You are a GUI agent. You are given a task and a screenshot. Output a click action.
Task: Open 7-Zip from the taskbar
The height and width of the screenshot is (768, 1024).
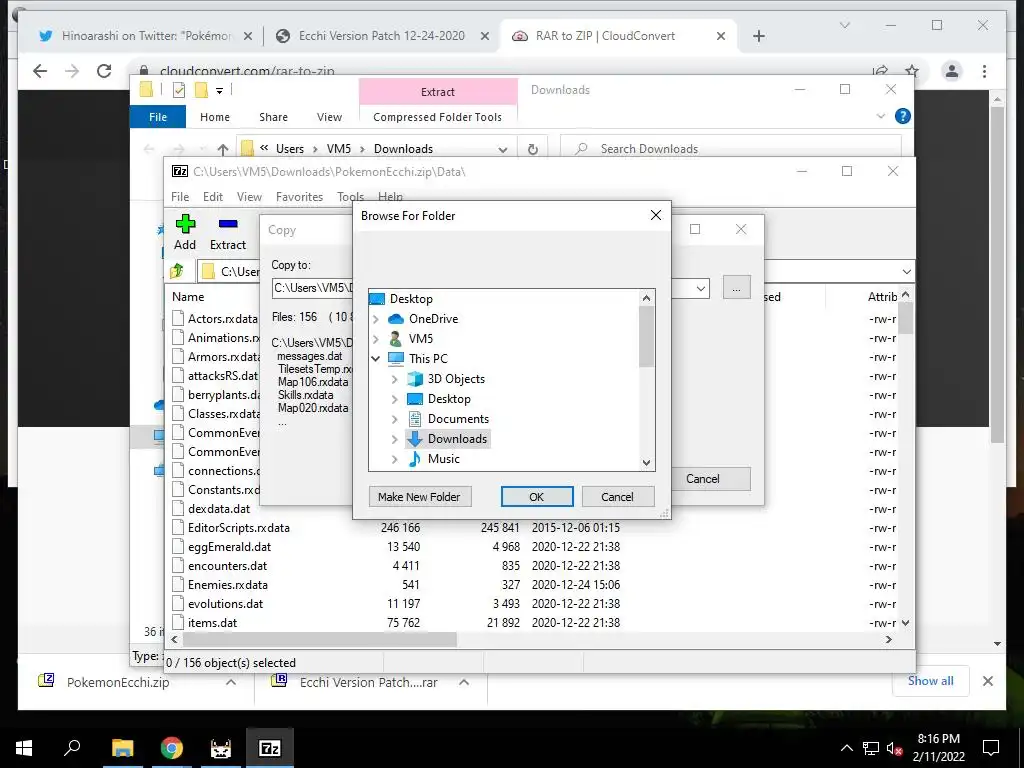[x=270, y=748]
